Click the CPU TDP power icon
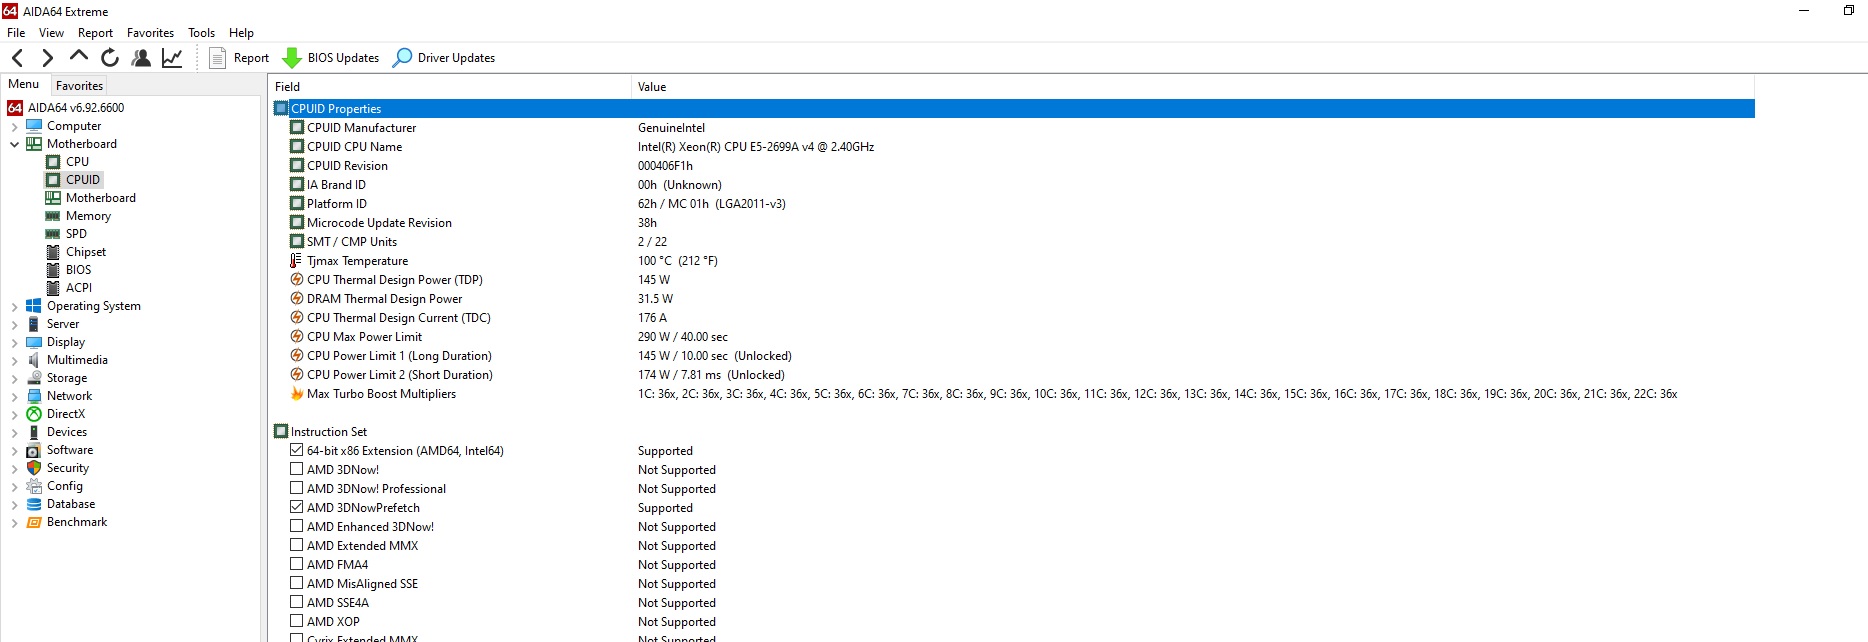The width and height of the screenshot is (1868, 642). 296,280
